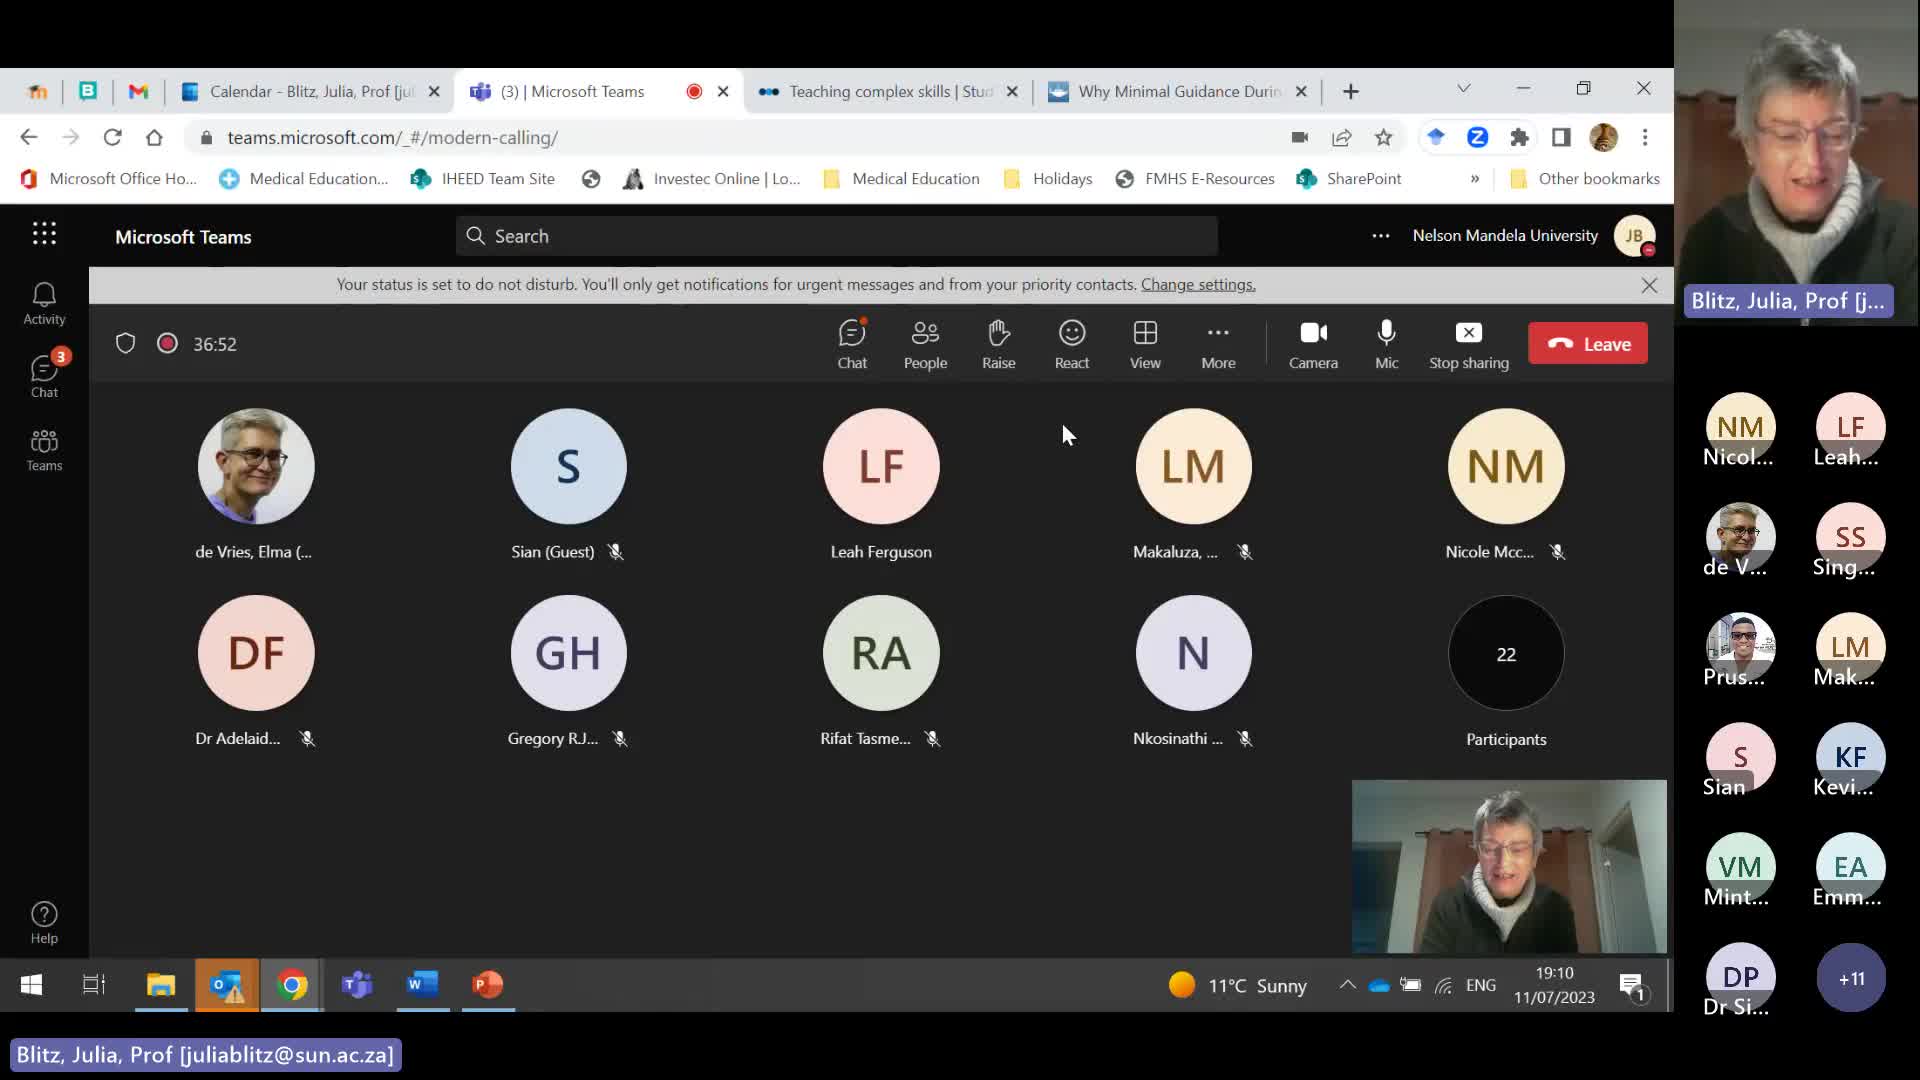Show the People participants list

pos(925,343)
